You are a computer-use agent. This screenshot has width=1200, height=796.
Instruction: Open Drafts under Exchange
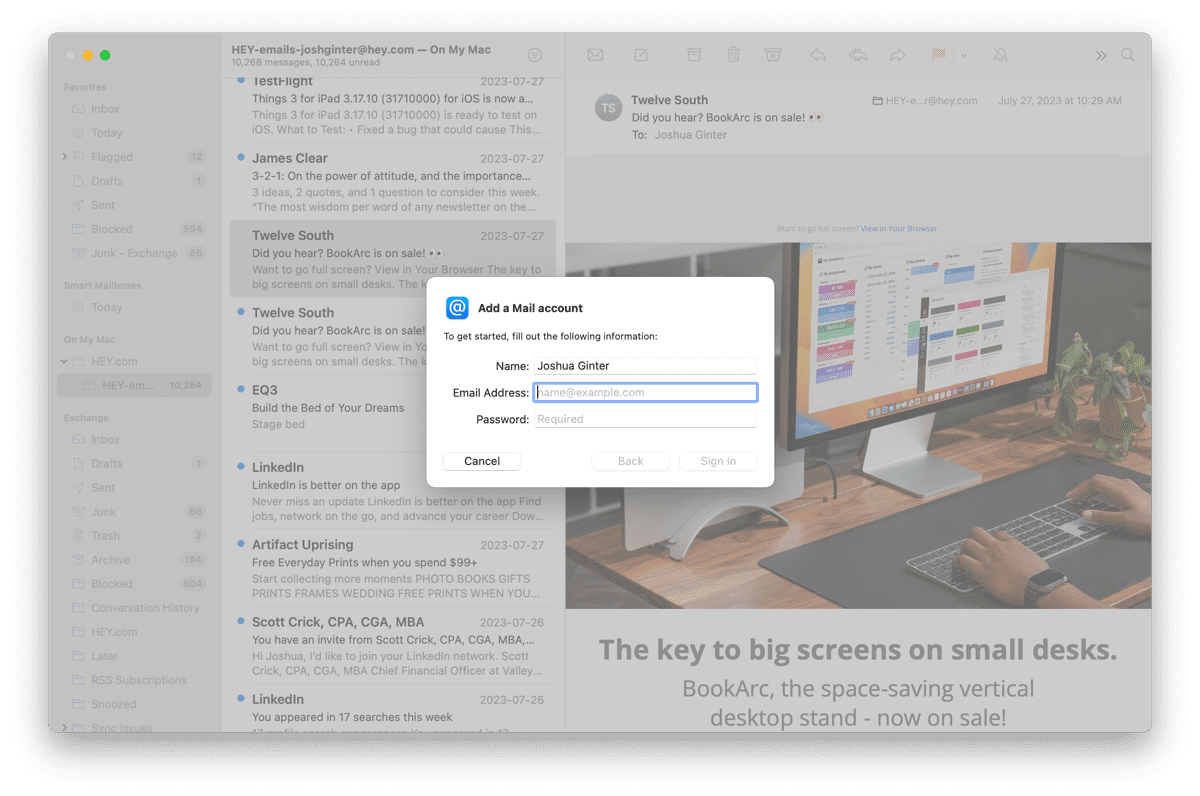click(x=134, y=464)
